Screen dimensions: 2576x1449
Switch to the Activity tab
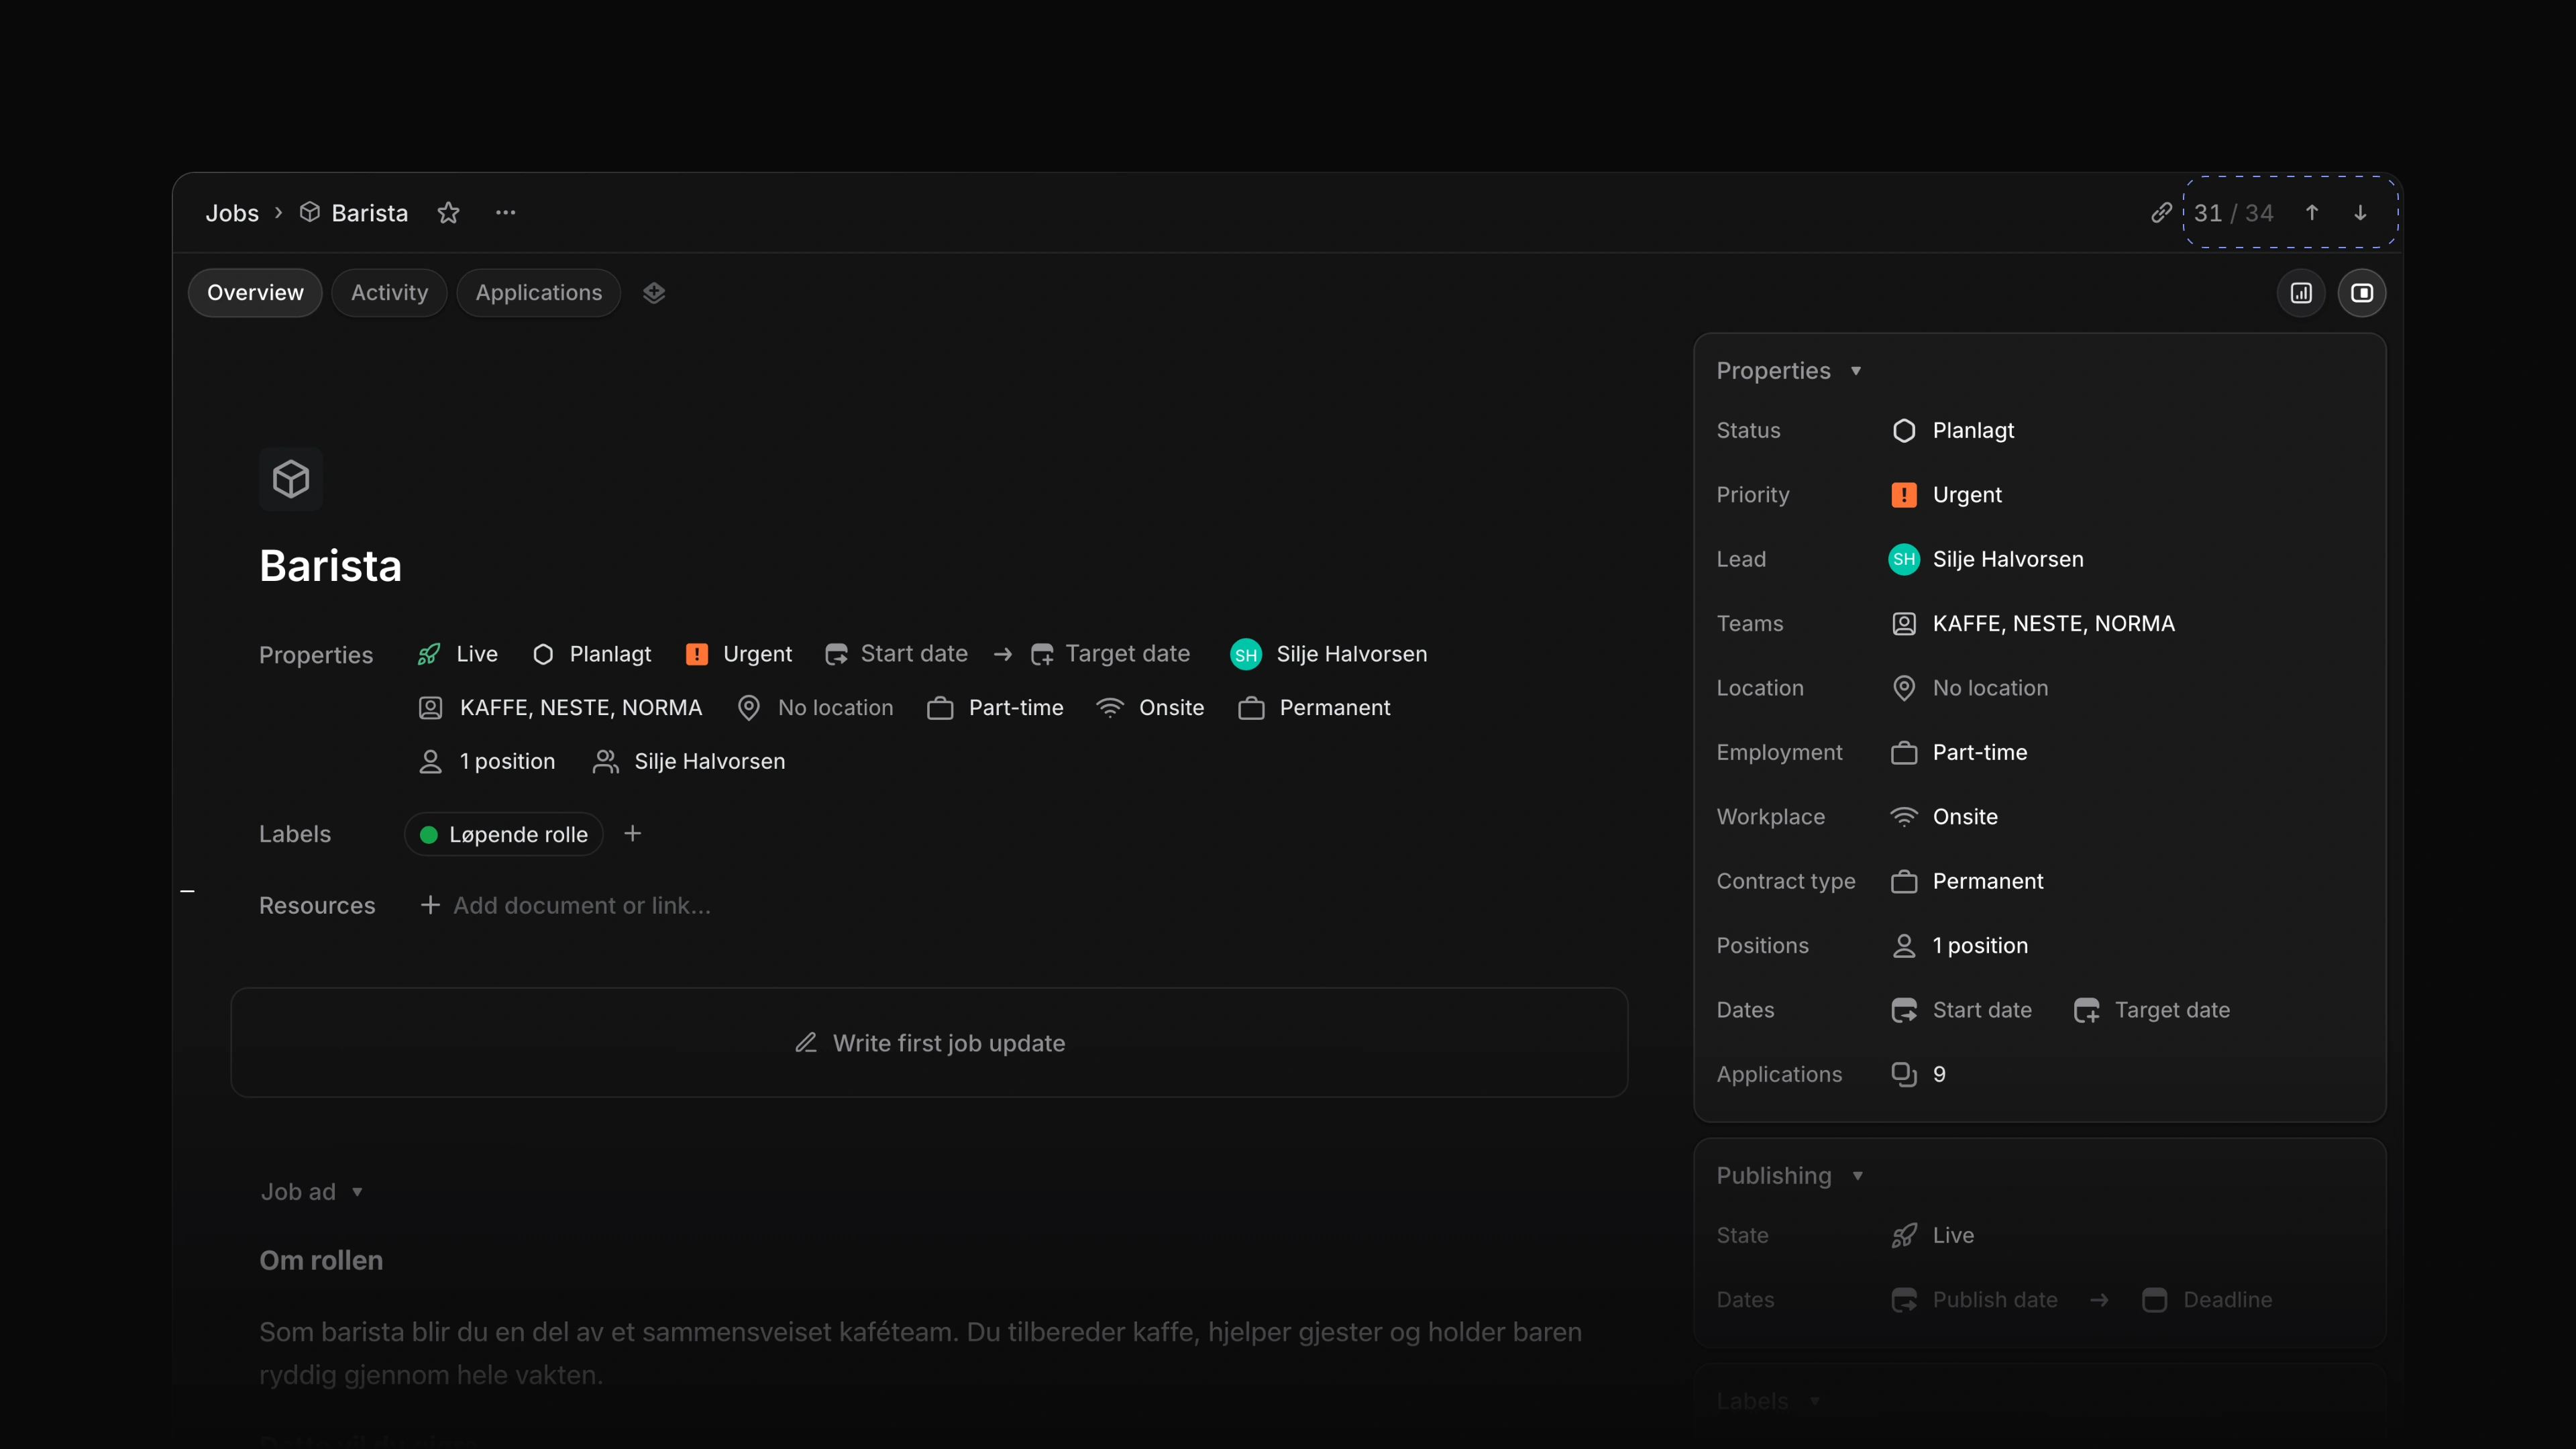point(389,293)
